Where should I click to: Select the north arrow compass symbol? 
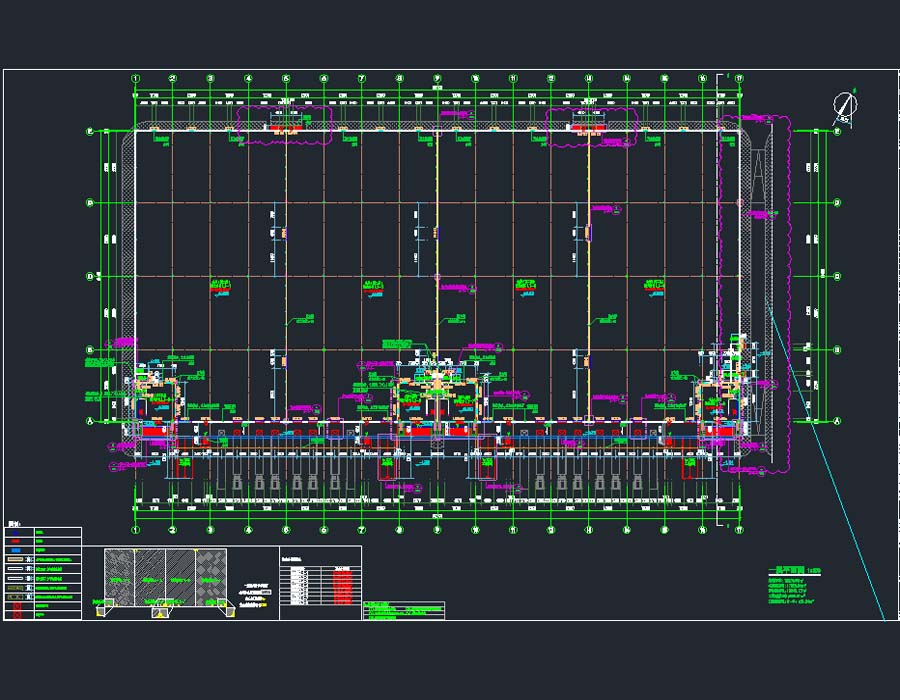pos(844,107)
